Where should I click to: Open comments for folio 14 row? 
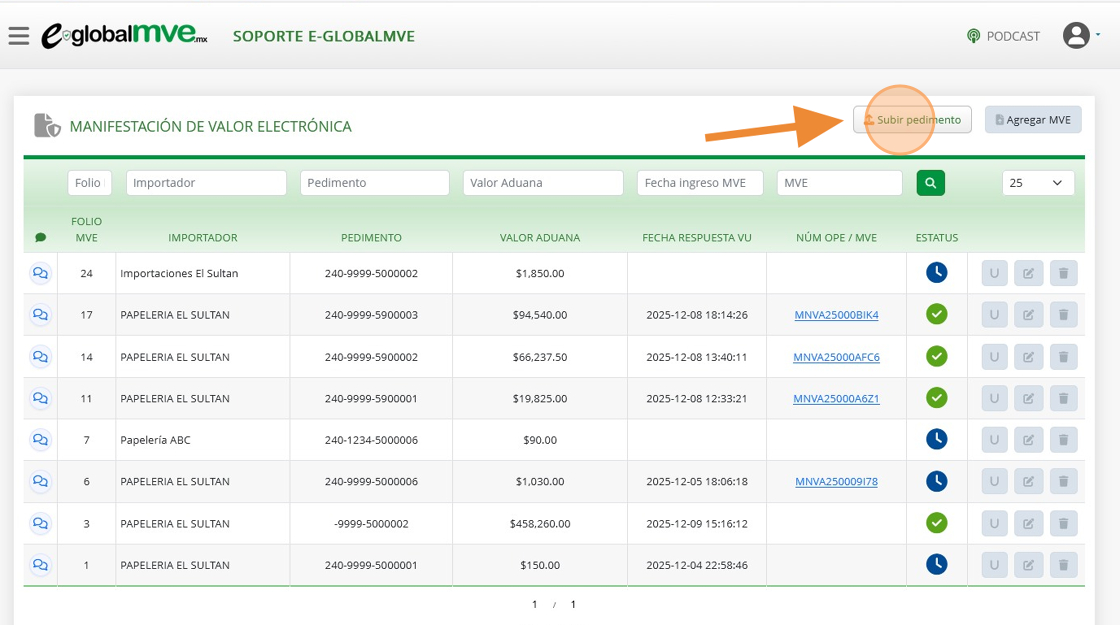pyautogui.click(x=41, y=356)
